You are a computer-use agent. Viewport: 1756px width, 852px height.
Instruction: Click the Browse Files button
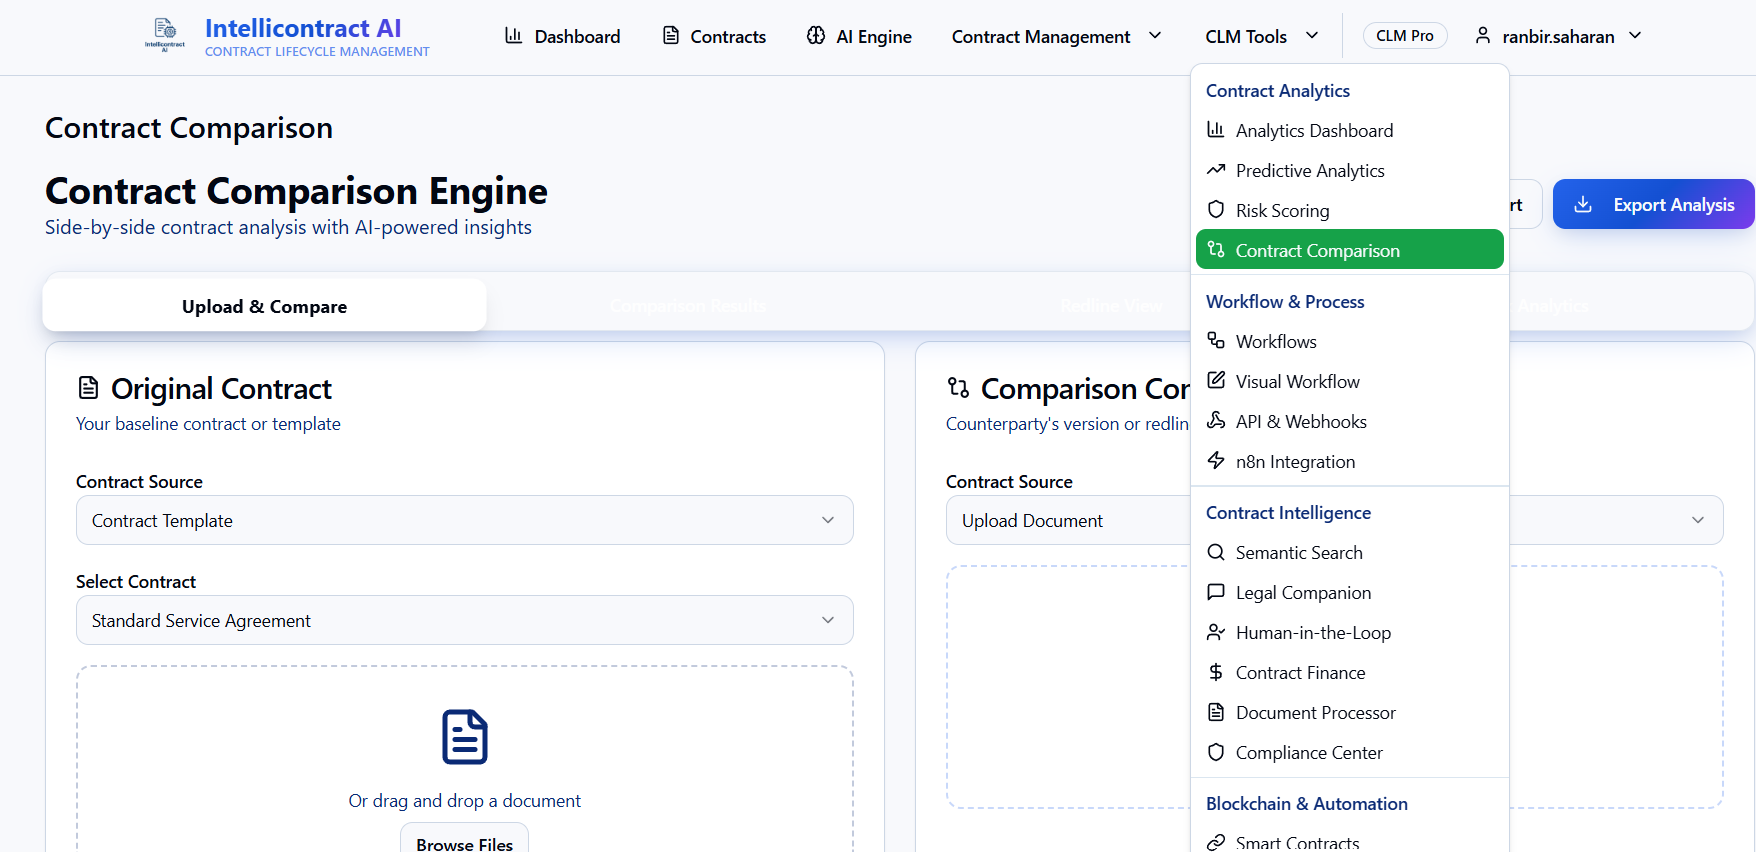(x=465, y=840)
